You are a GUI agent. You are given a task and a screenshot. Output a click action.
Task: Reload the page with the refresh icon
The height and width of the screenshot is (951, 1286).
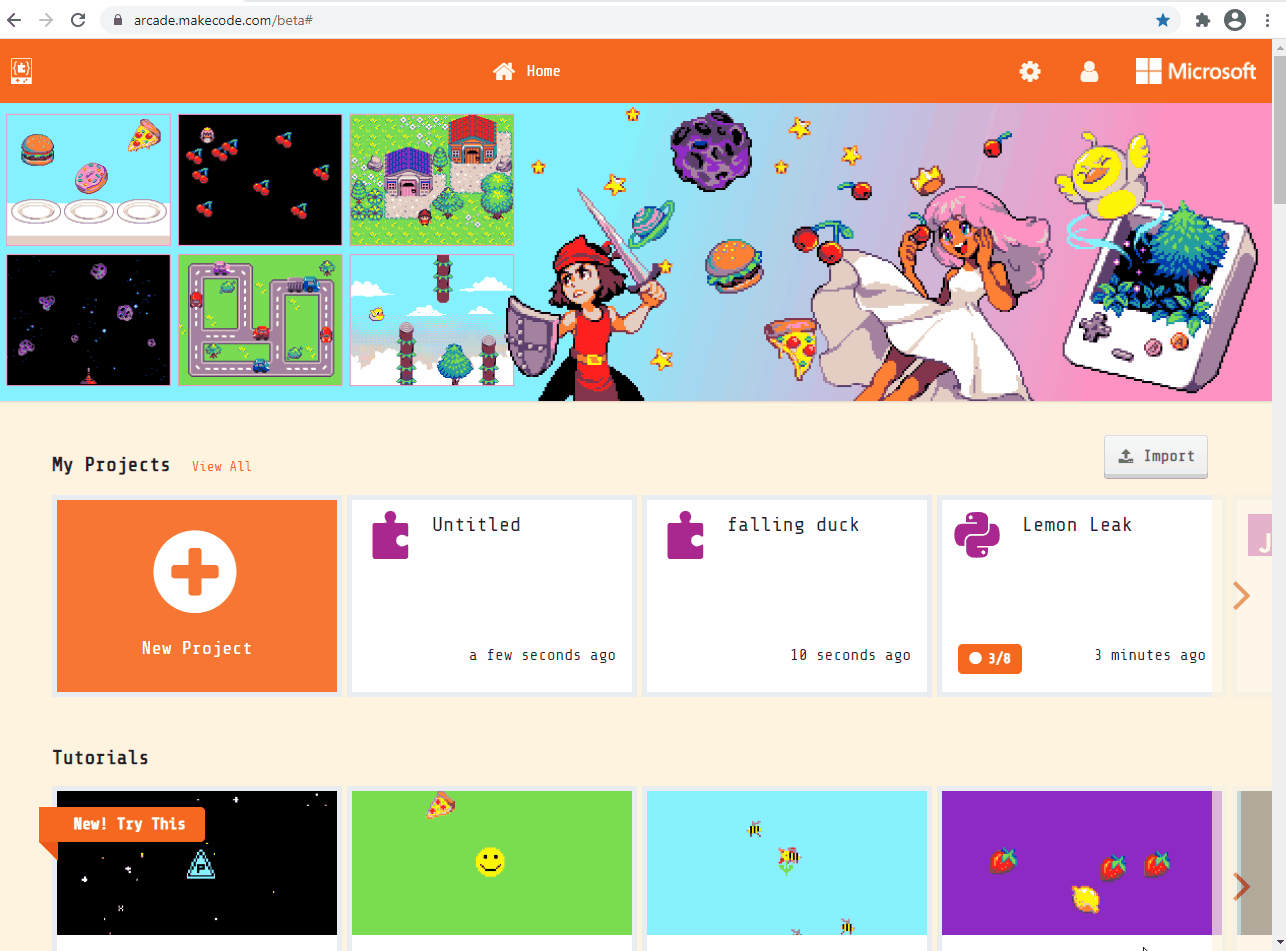click(78, 20)
